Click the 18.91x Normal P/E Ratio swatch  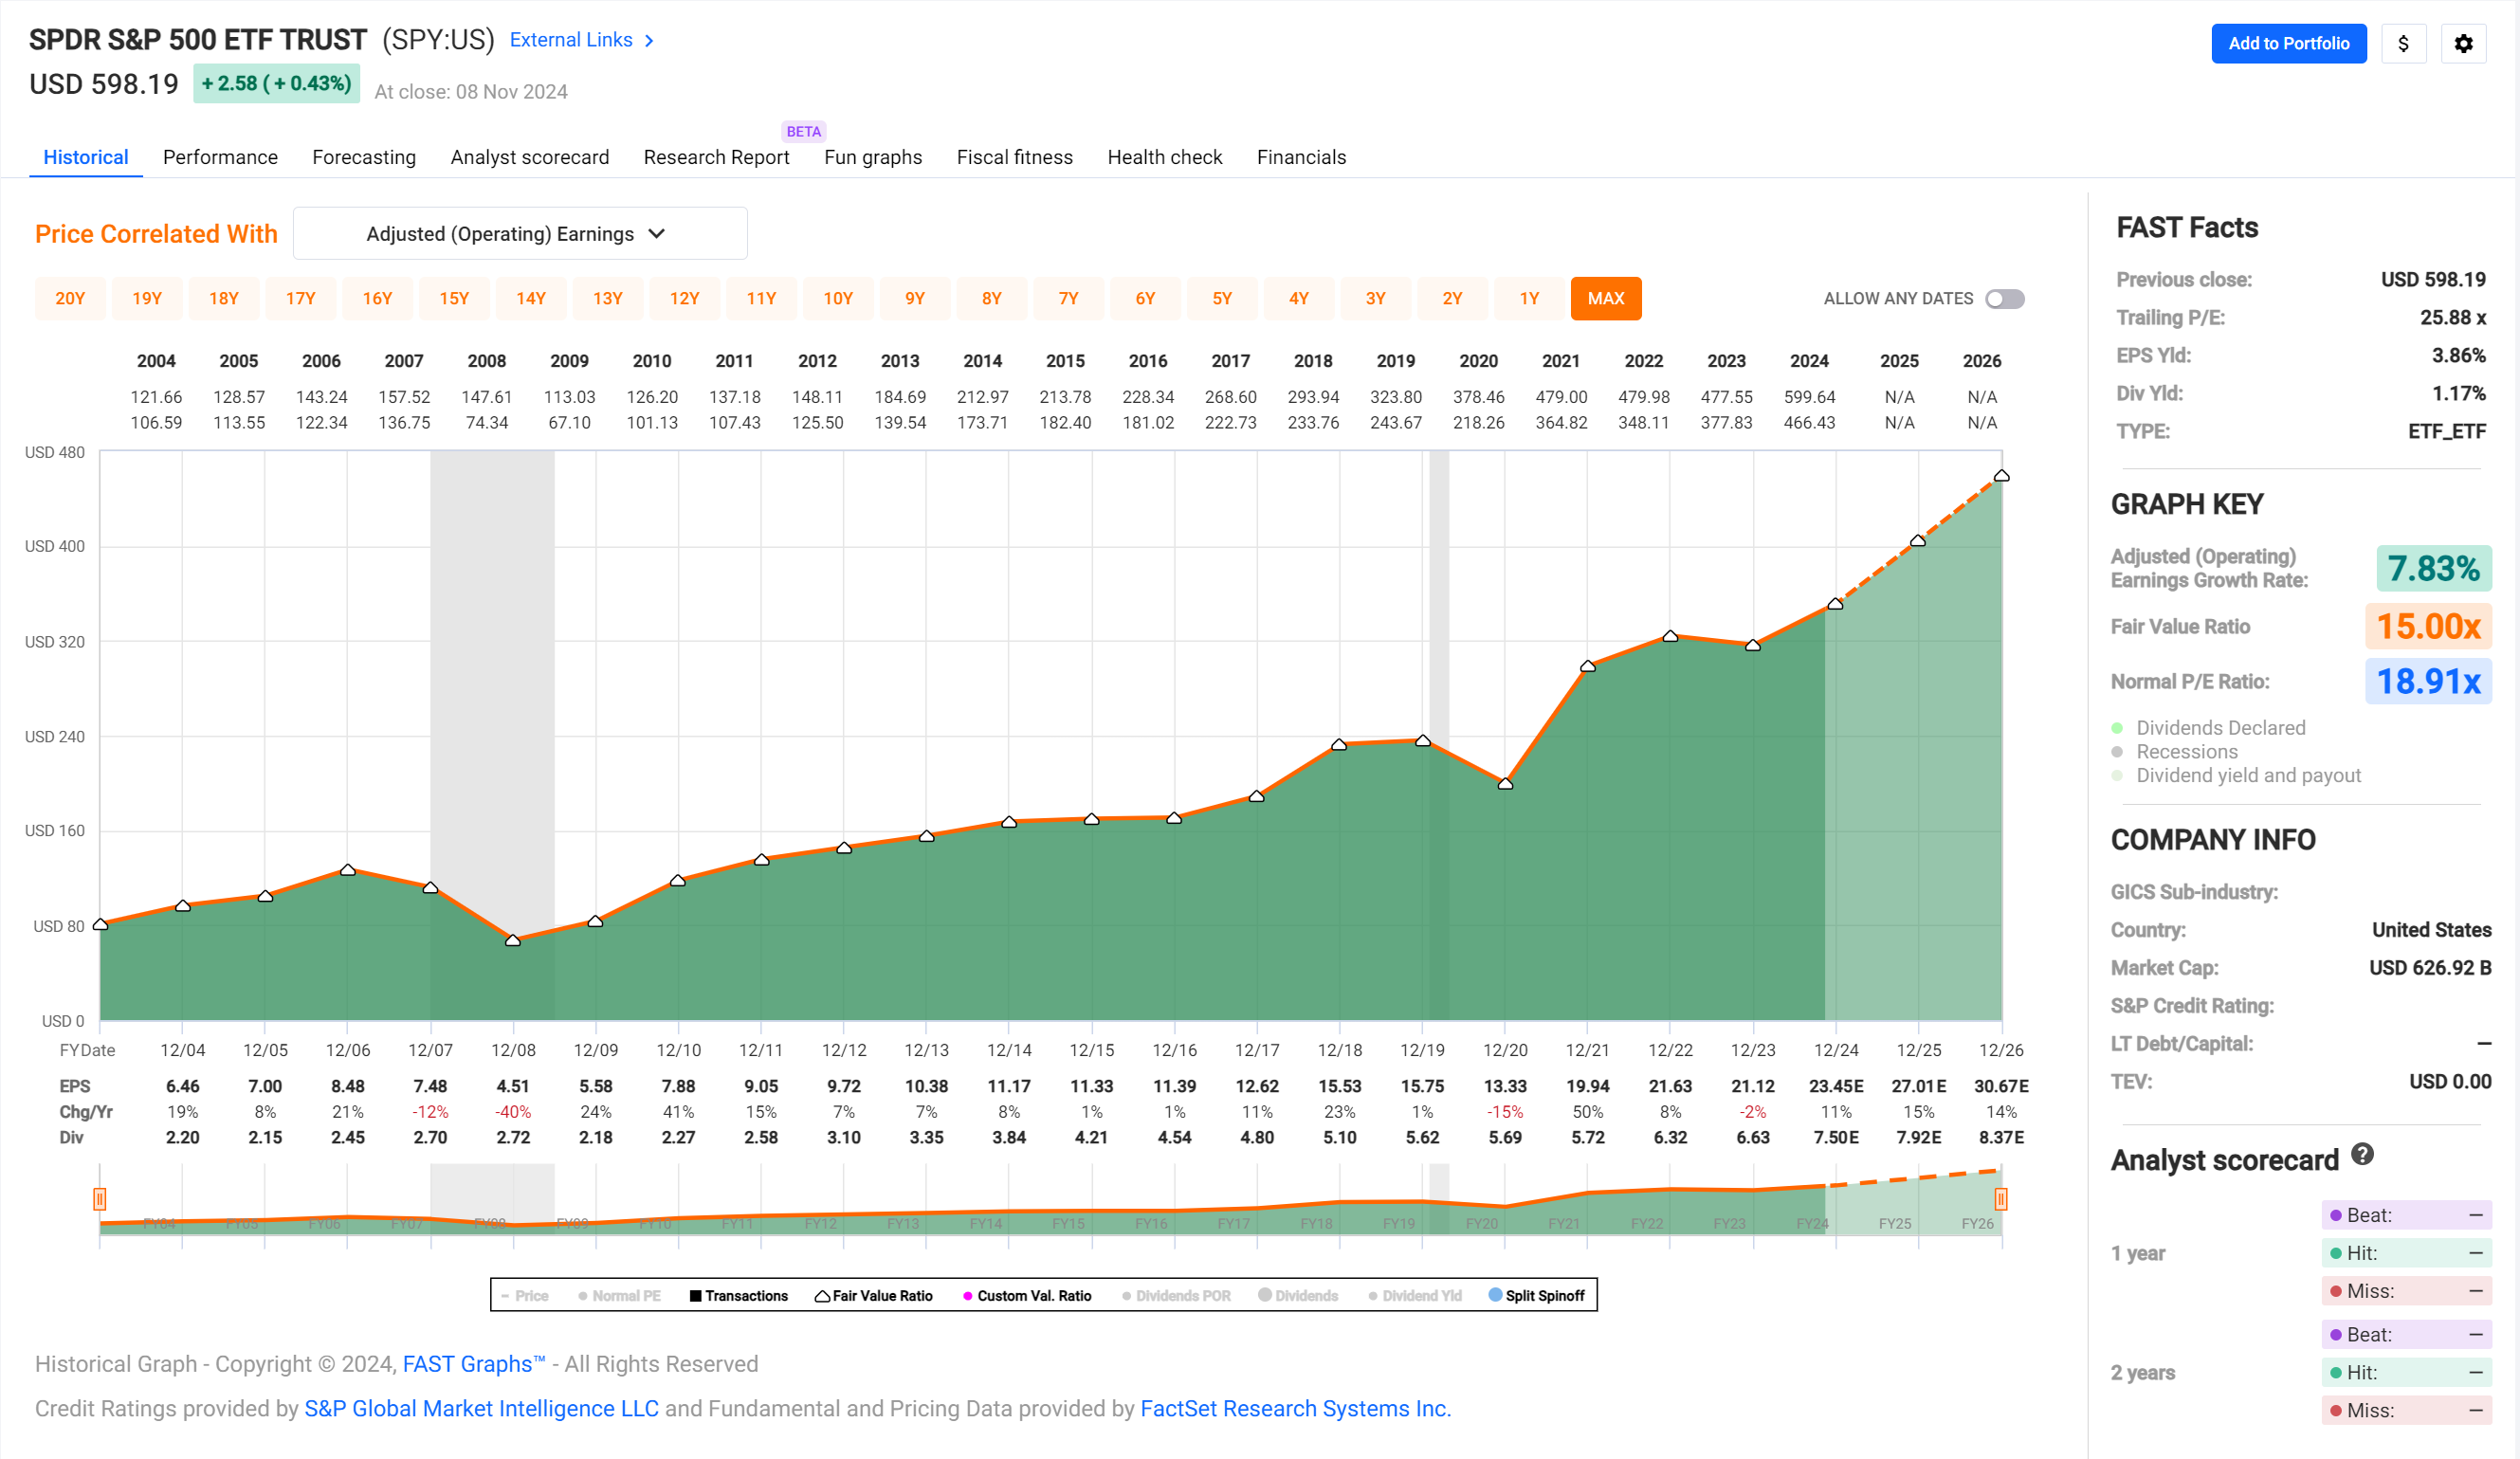coord(2428,682)
